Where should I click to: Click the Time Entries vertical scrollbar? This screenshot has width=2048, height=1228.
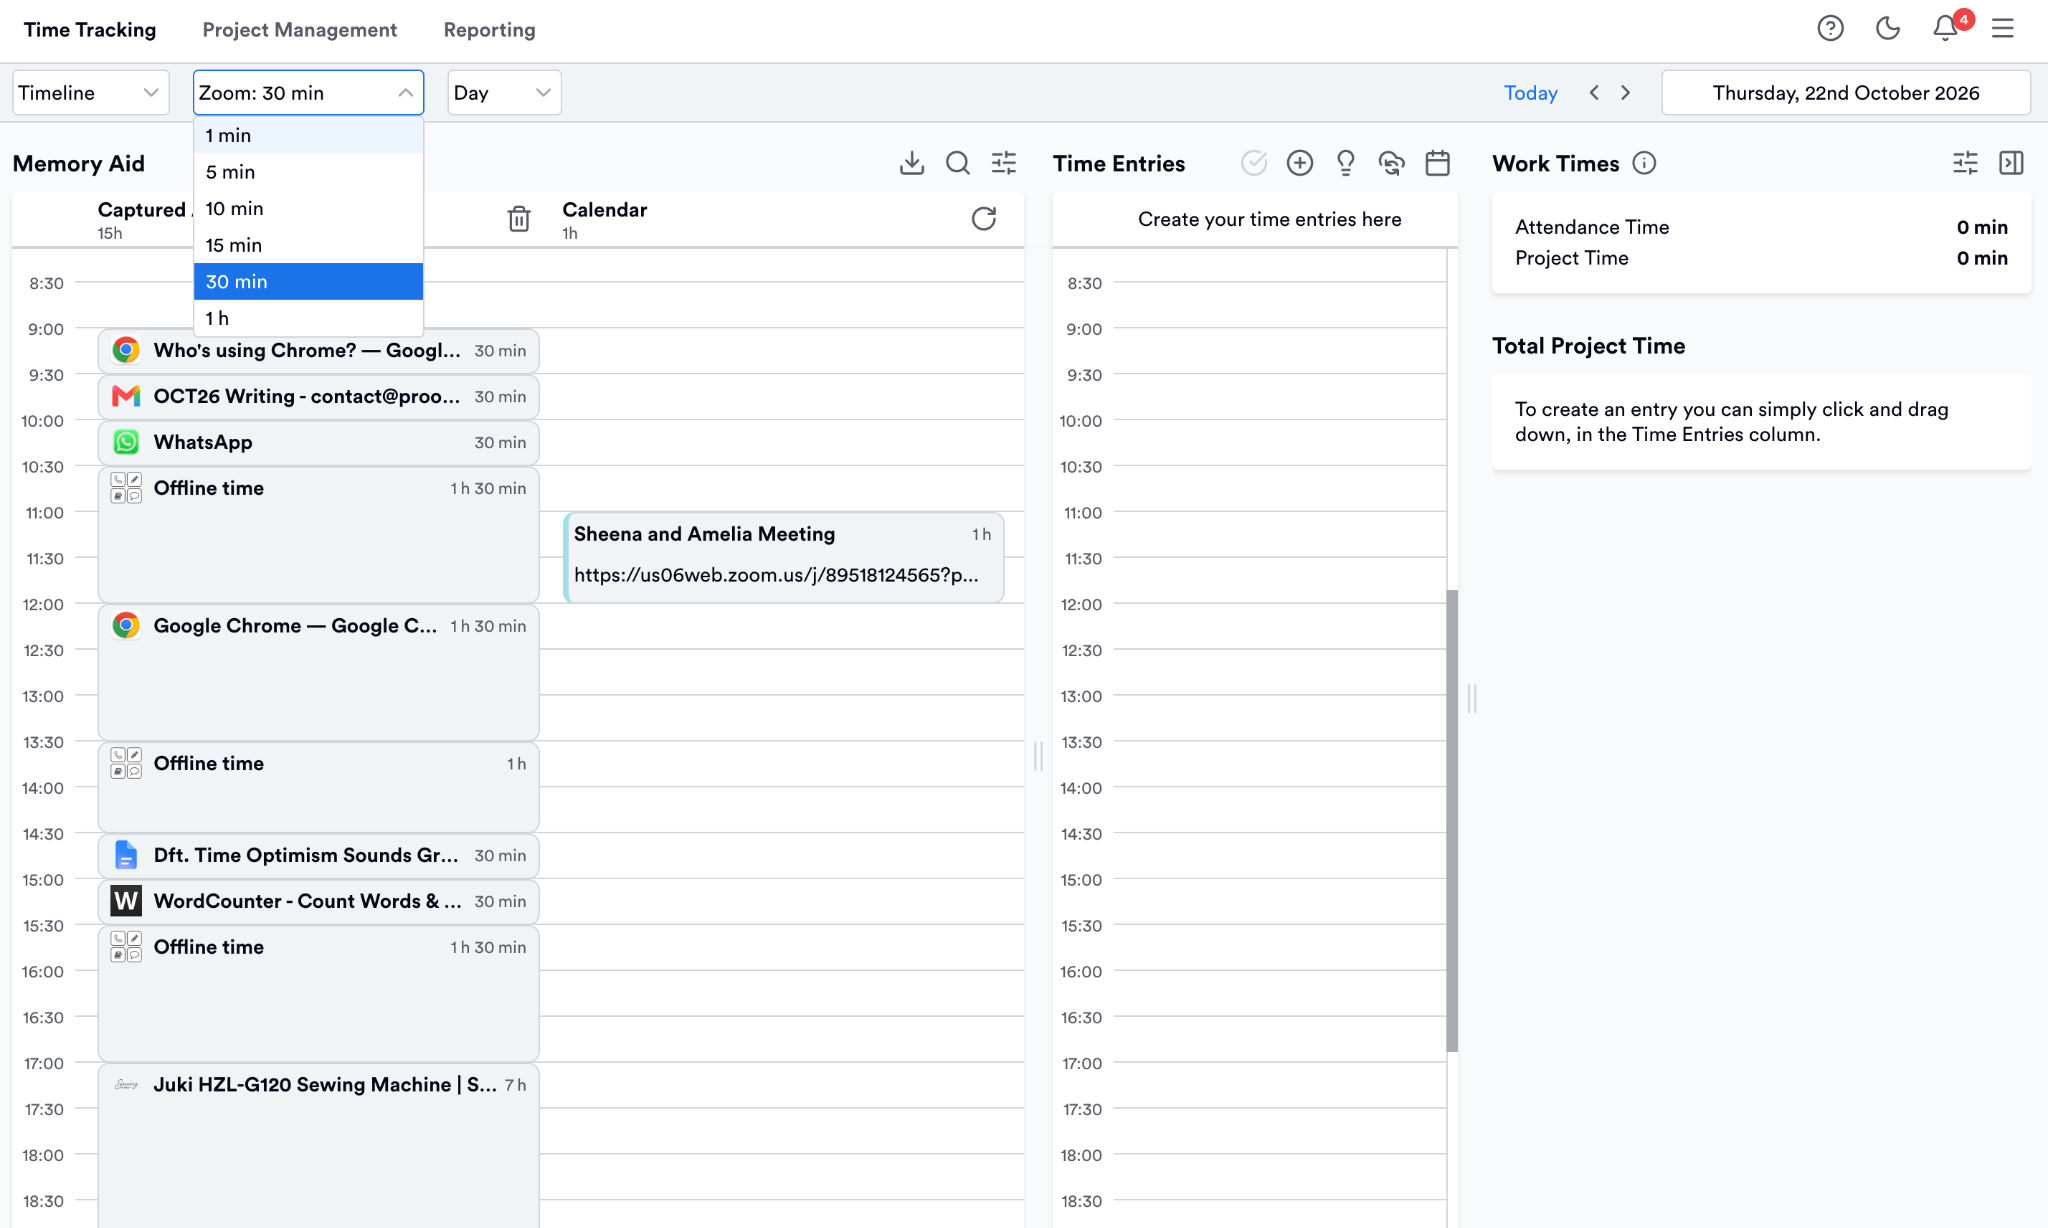1452,820
